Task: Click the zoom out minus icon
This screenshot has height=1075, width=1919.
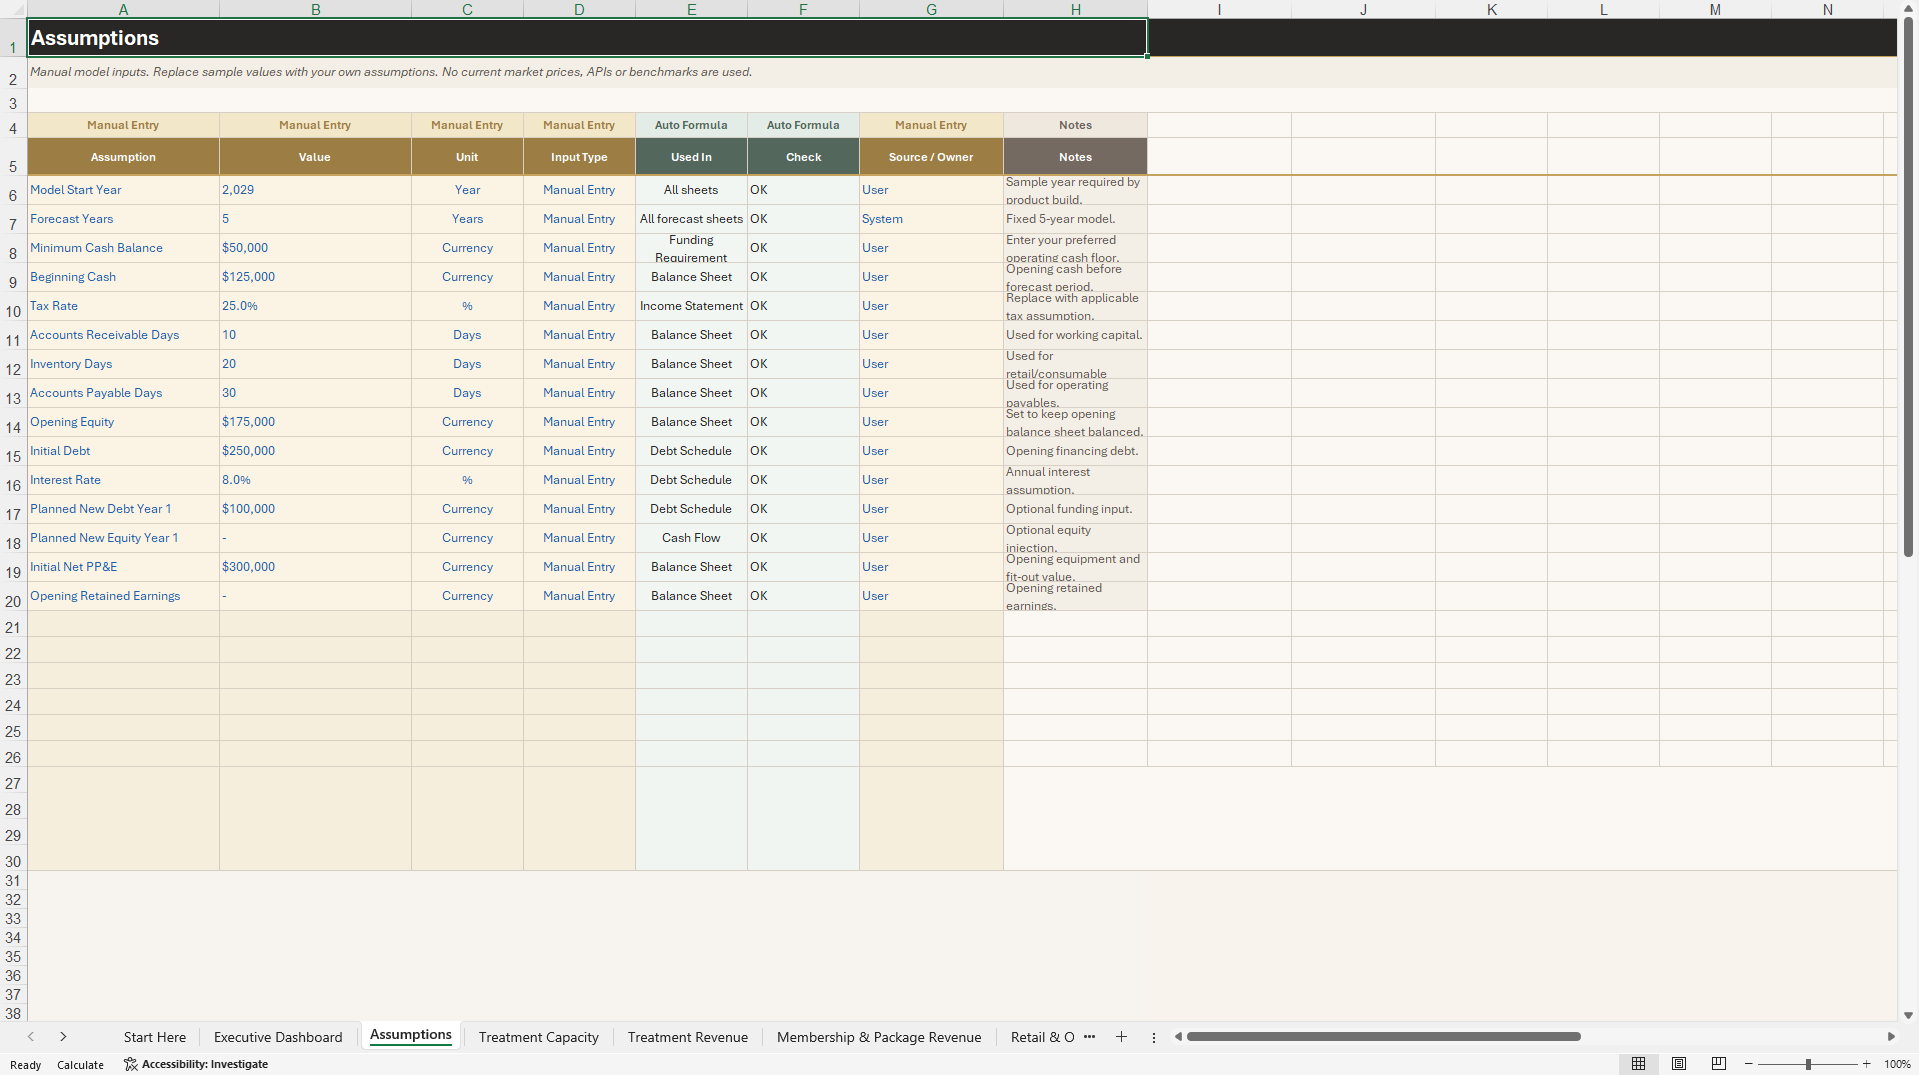Action: click(x=1749, y=1064)
